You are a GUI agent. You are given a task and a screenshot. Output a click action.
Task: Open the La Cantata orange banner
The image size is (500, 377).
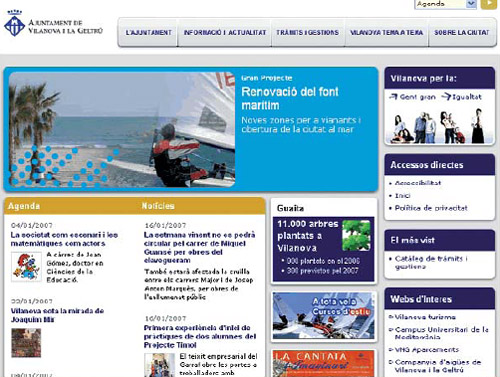tap(323, 364)
